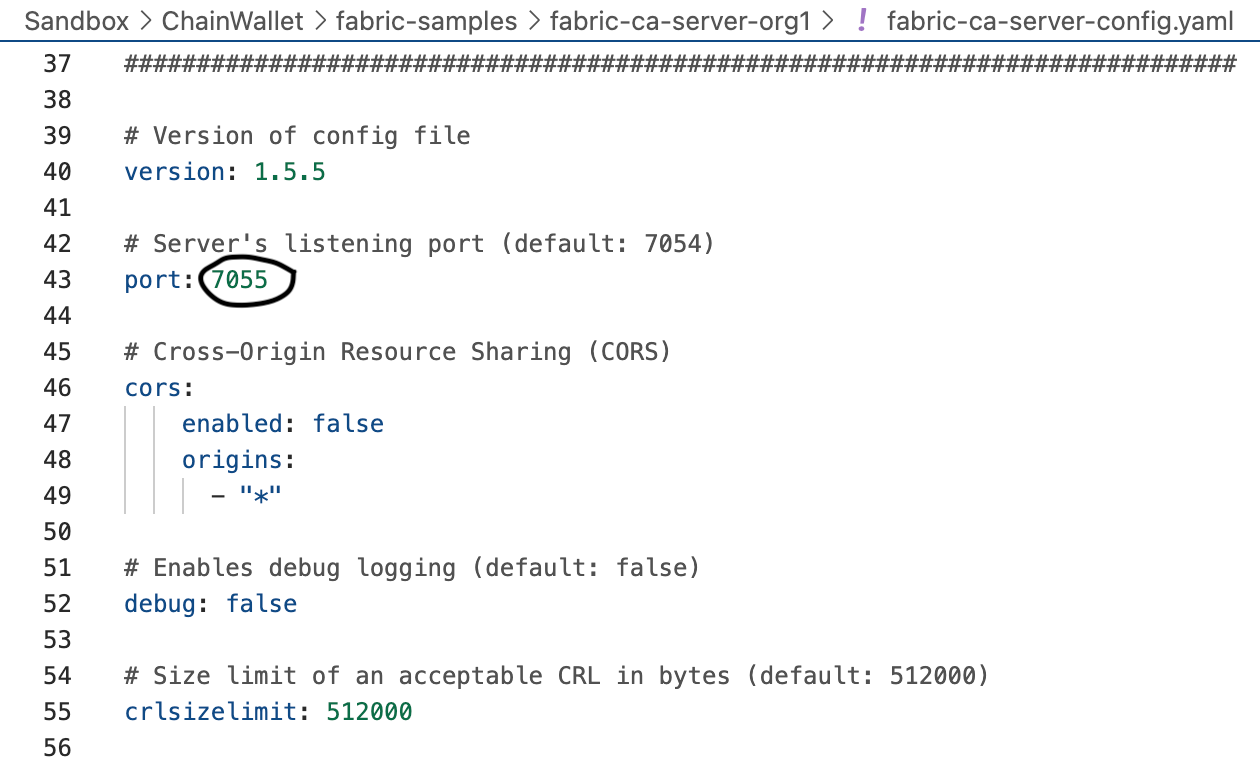
Task: Expand chevron after ChainWallet breadcrumb
Action: pyautogui.click(x=322, y=21)
